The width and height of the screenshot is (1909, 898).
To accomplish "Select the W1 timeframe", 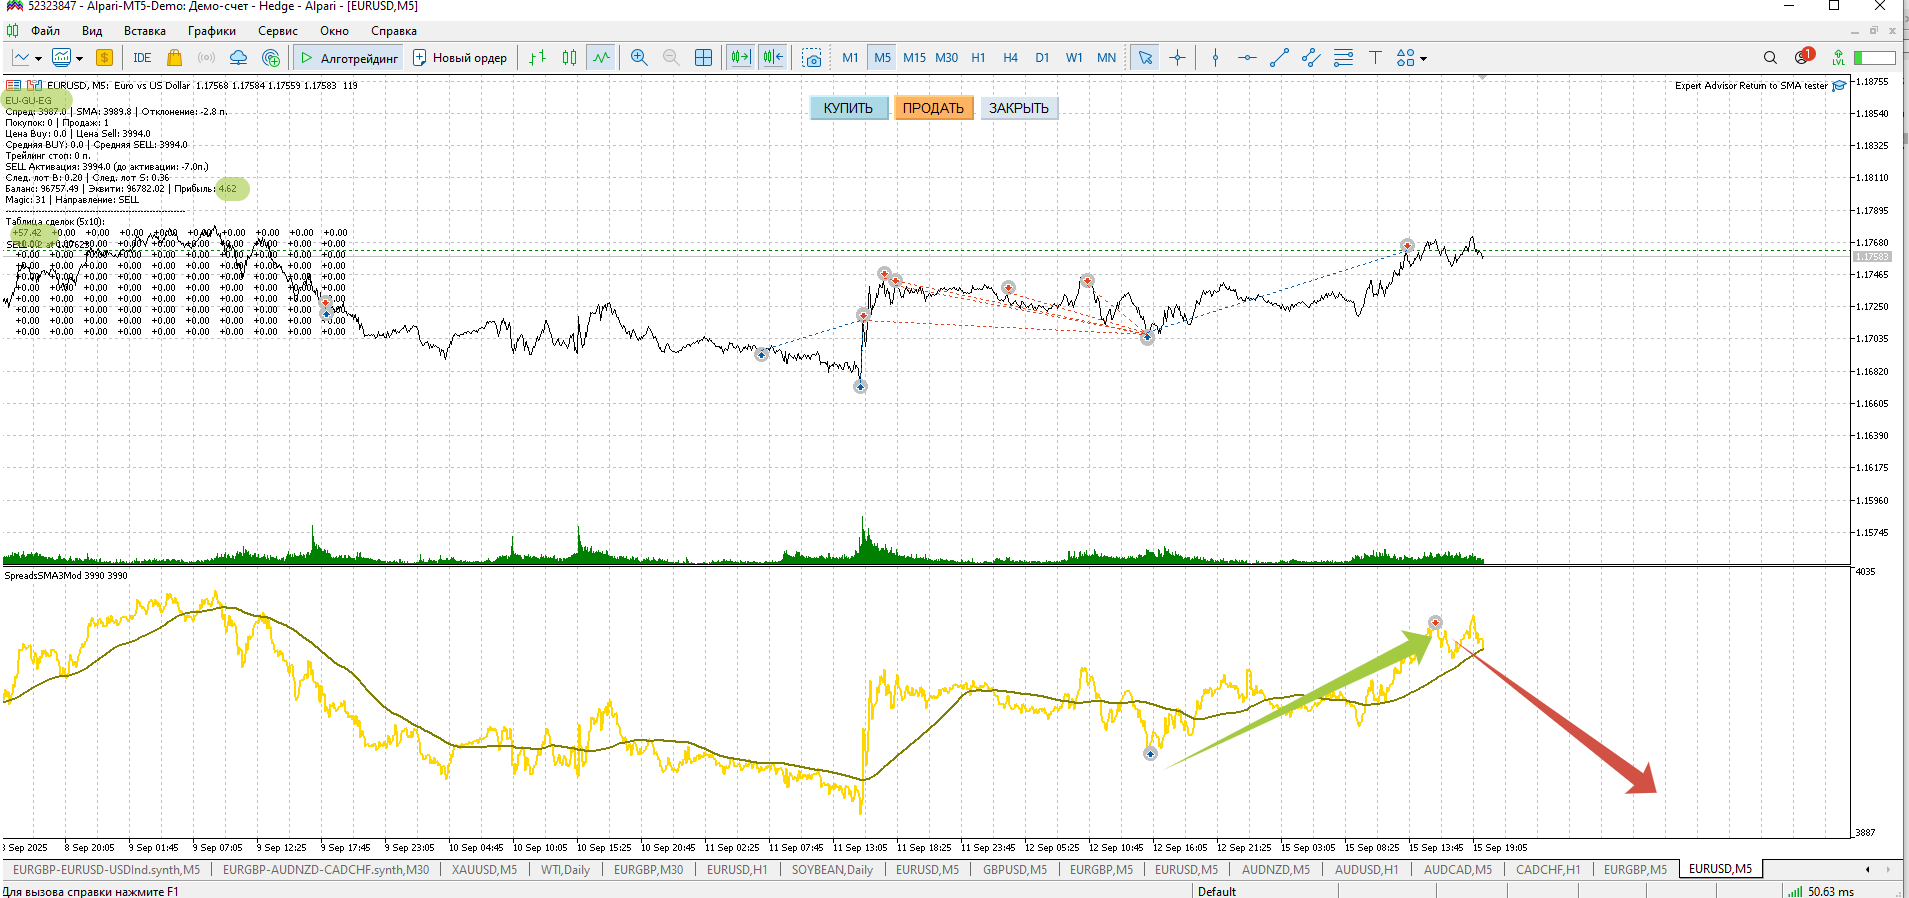I will tap(1074, 58).
